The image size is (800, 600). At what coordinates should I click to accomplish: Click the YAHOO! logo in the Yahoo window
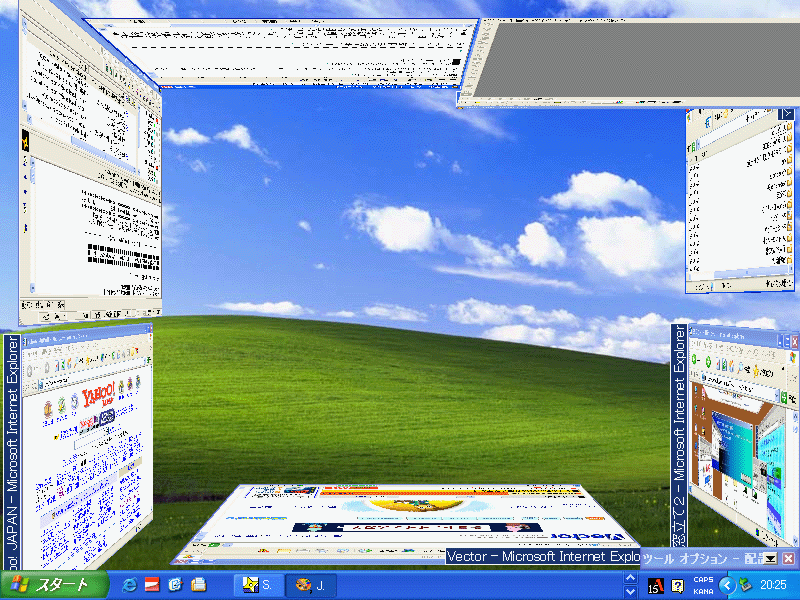point(98,395)
